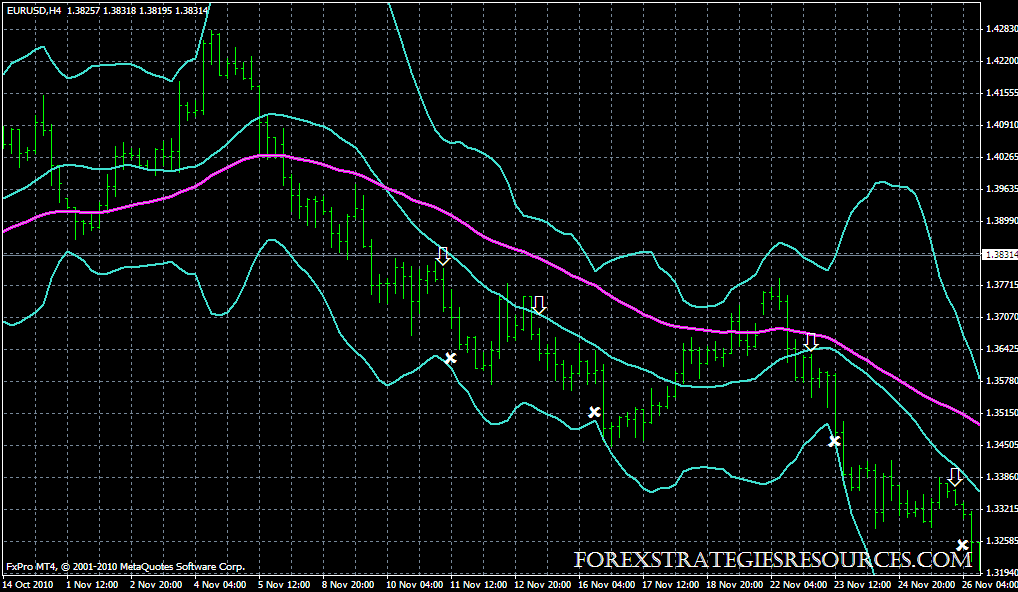1018x592 pixels.
Task: Click the 1.40910 price axis label
Action: [x=1001, y=125]
